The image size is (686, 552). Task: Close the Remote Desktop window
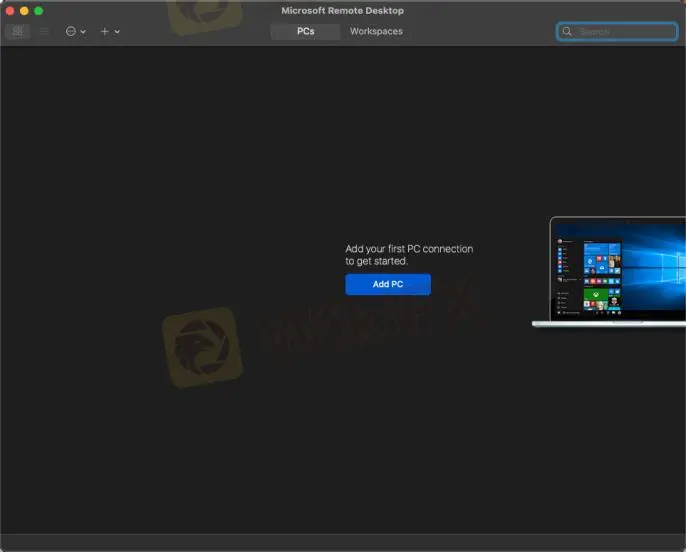pos(10,11)
